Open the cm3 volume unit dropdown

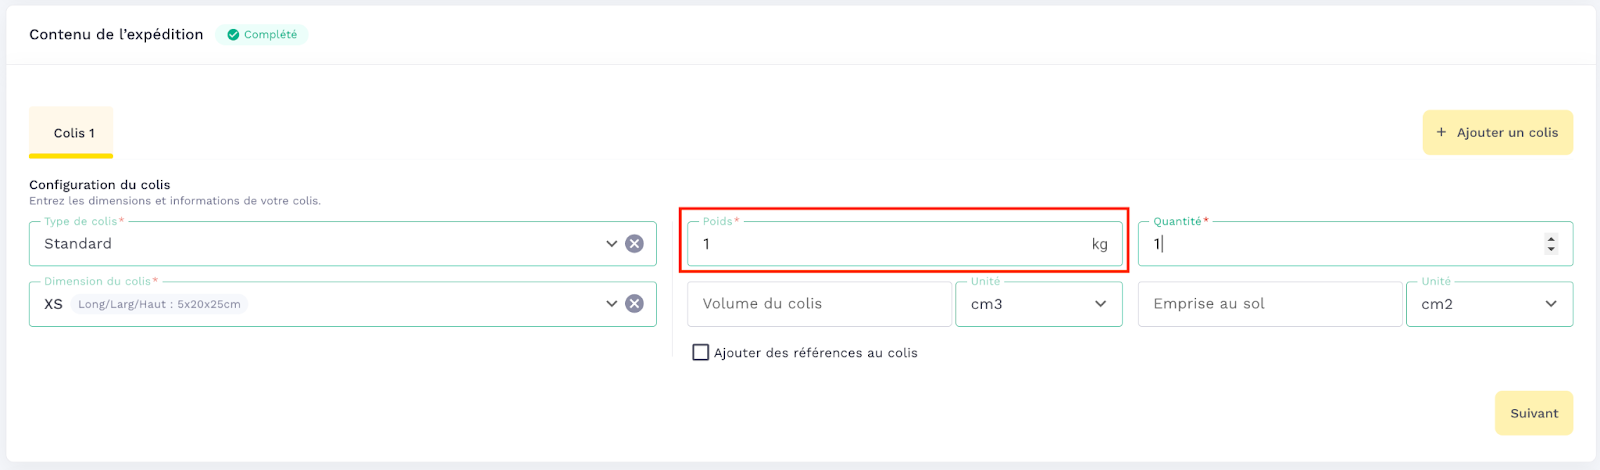[x=1038, y=304]
